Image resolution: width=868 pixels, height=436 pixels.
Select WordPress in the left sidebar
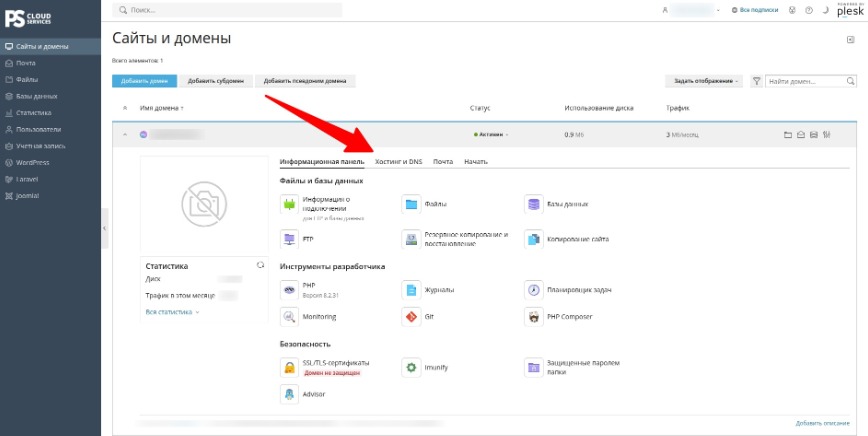[x=33, y=163]
